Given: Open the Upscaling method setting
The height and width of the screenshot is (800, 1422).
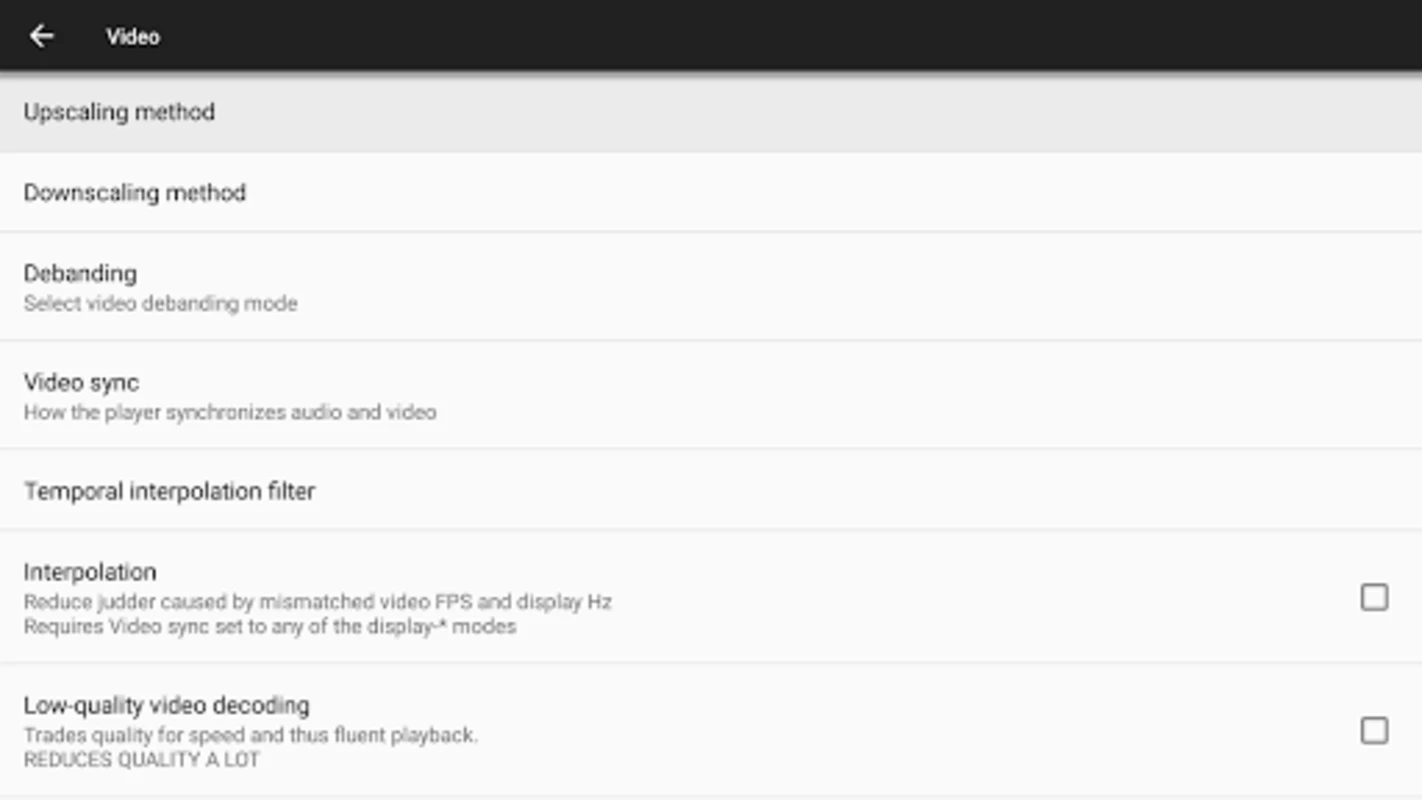Looking at the screenshot, I should [711, 112].
